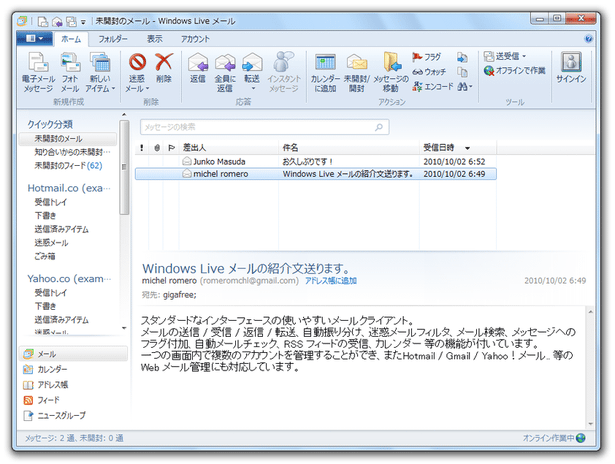Open the quick access toolbar customize arrow
The height and width of the screenshot is (464, 615).
coord(83,22)
